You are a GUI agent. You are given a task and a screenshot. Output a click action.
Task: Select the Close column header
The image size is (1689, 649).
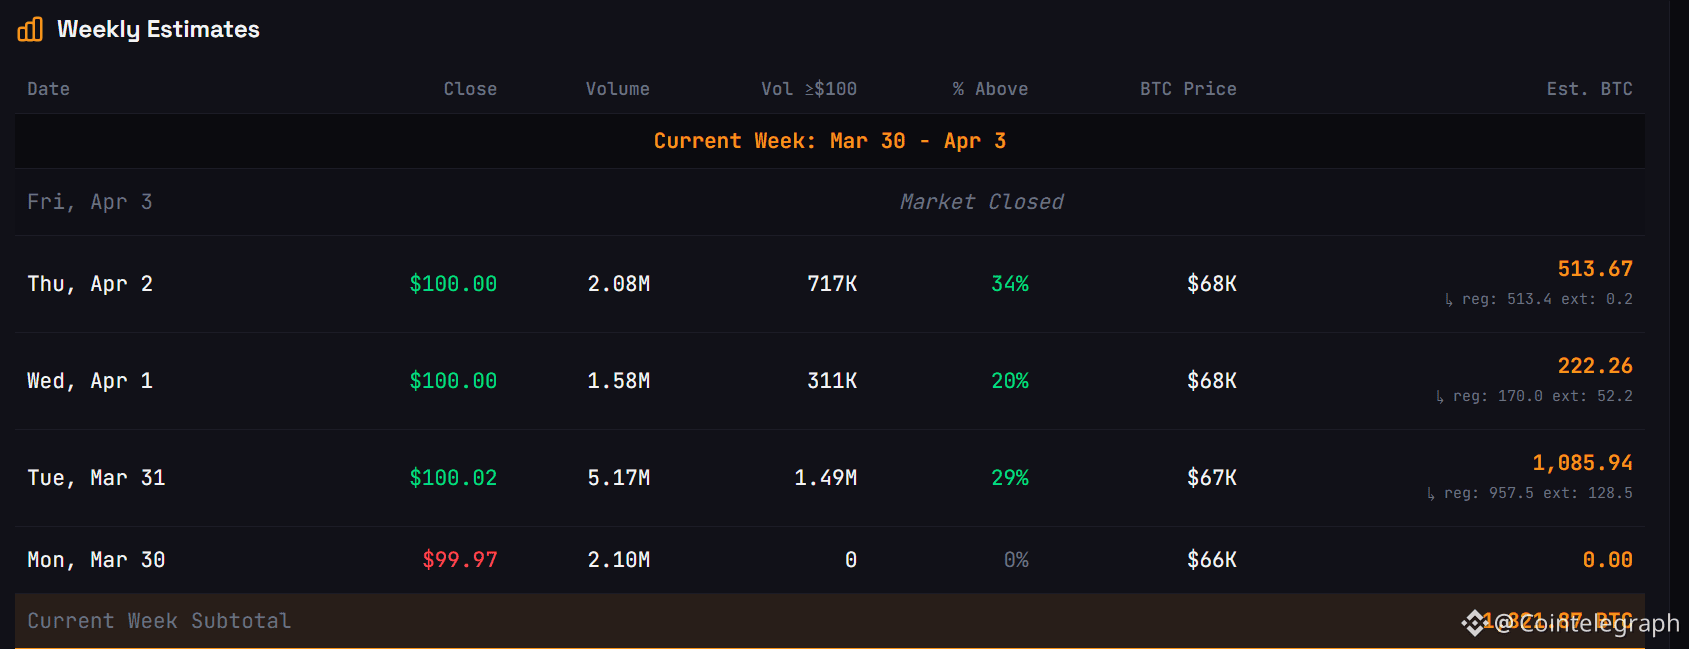(470, 89)
